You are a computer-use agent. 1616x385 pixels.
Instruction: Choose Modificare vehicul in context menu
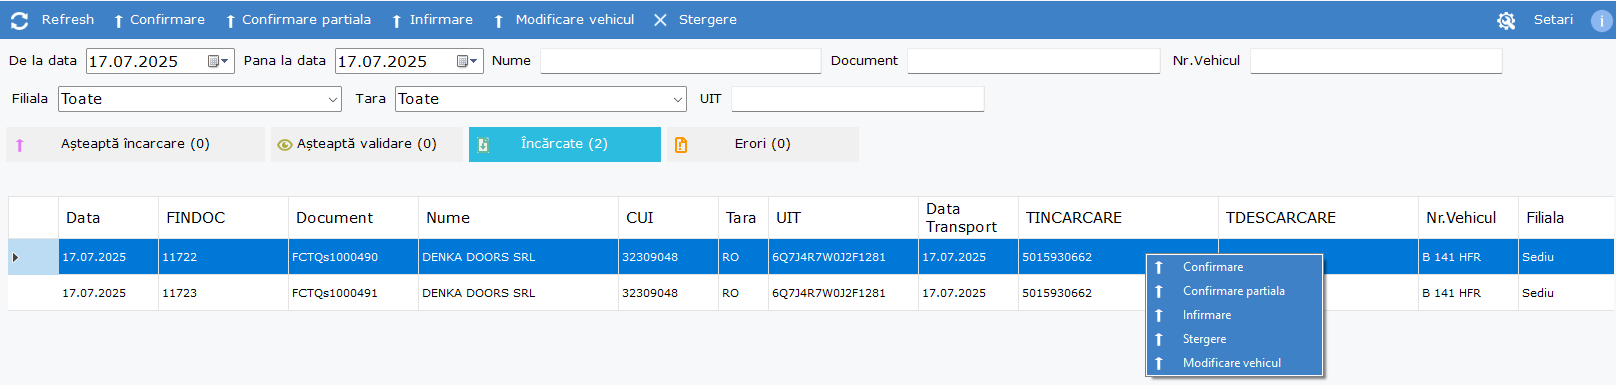(x=1234, y=363)
